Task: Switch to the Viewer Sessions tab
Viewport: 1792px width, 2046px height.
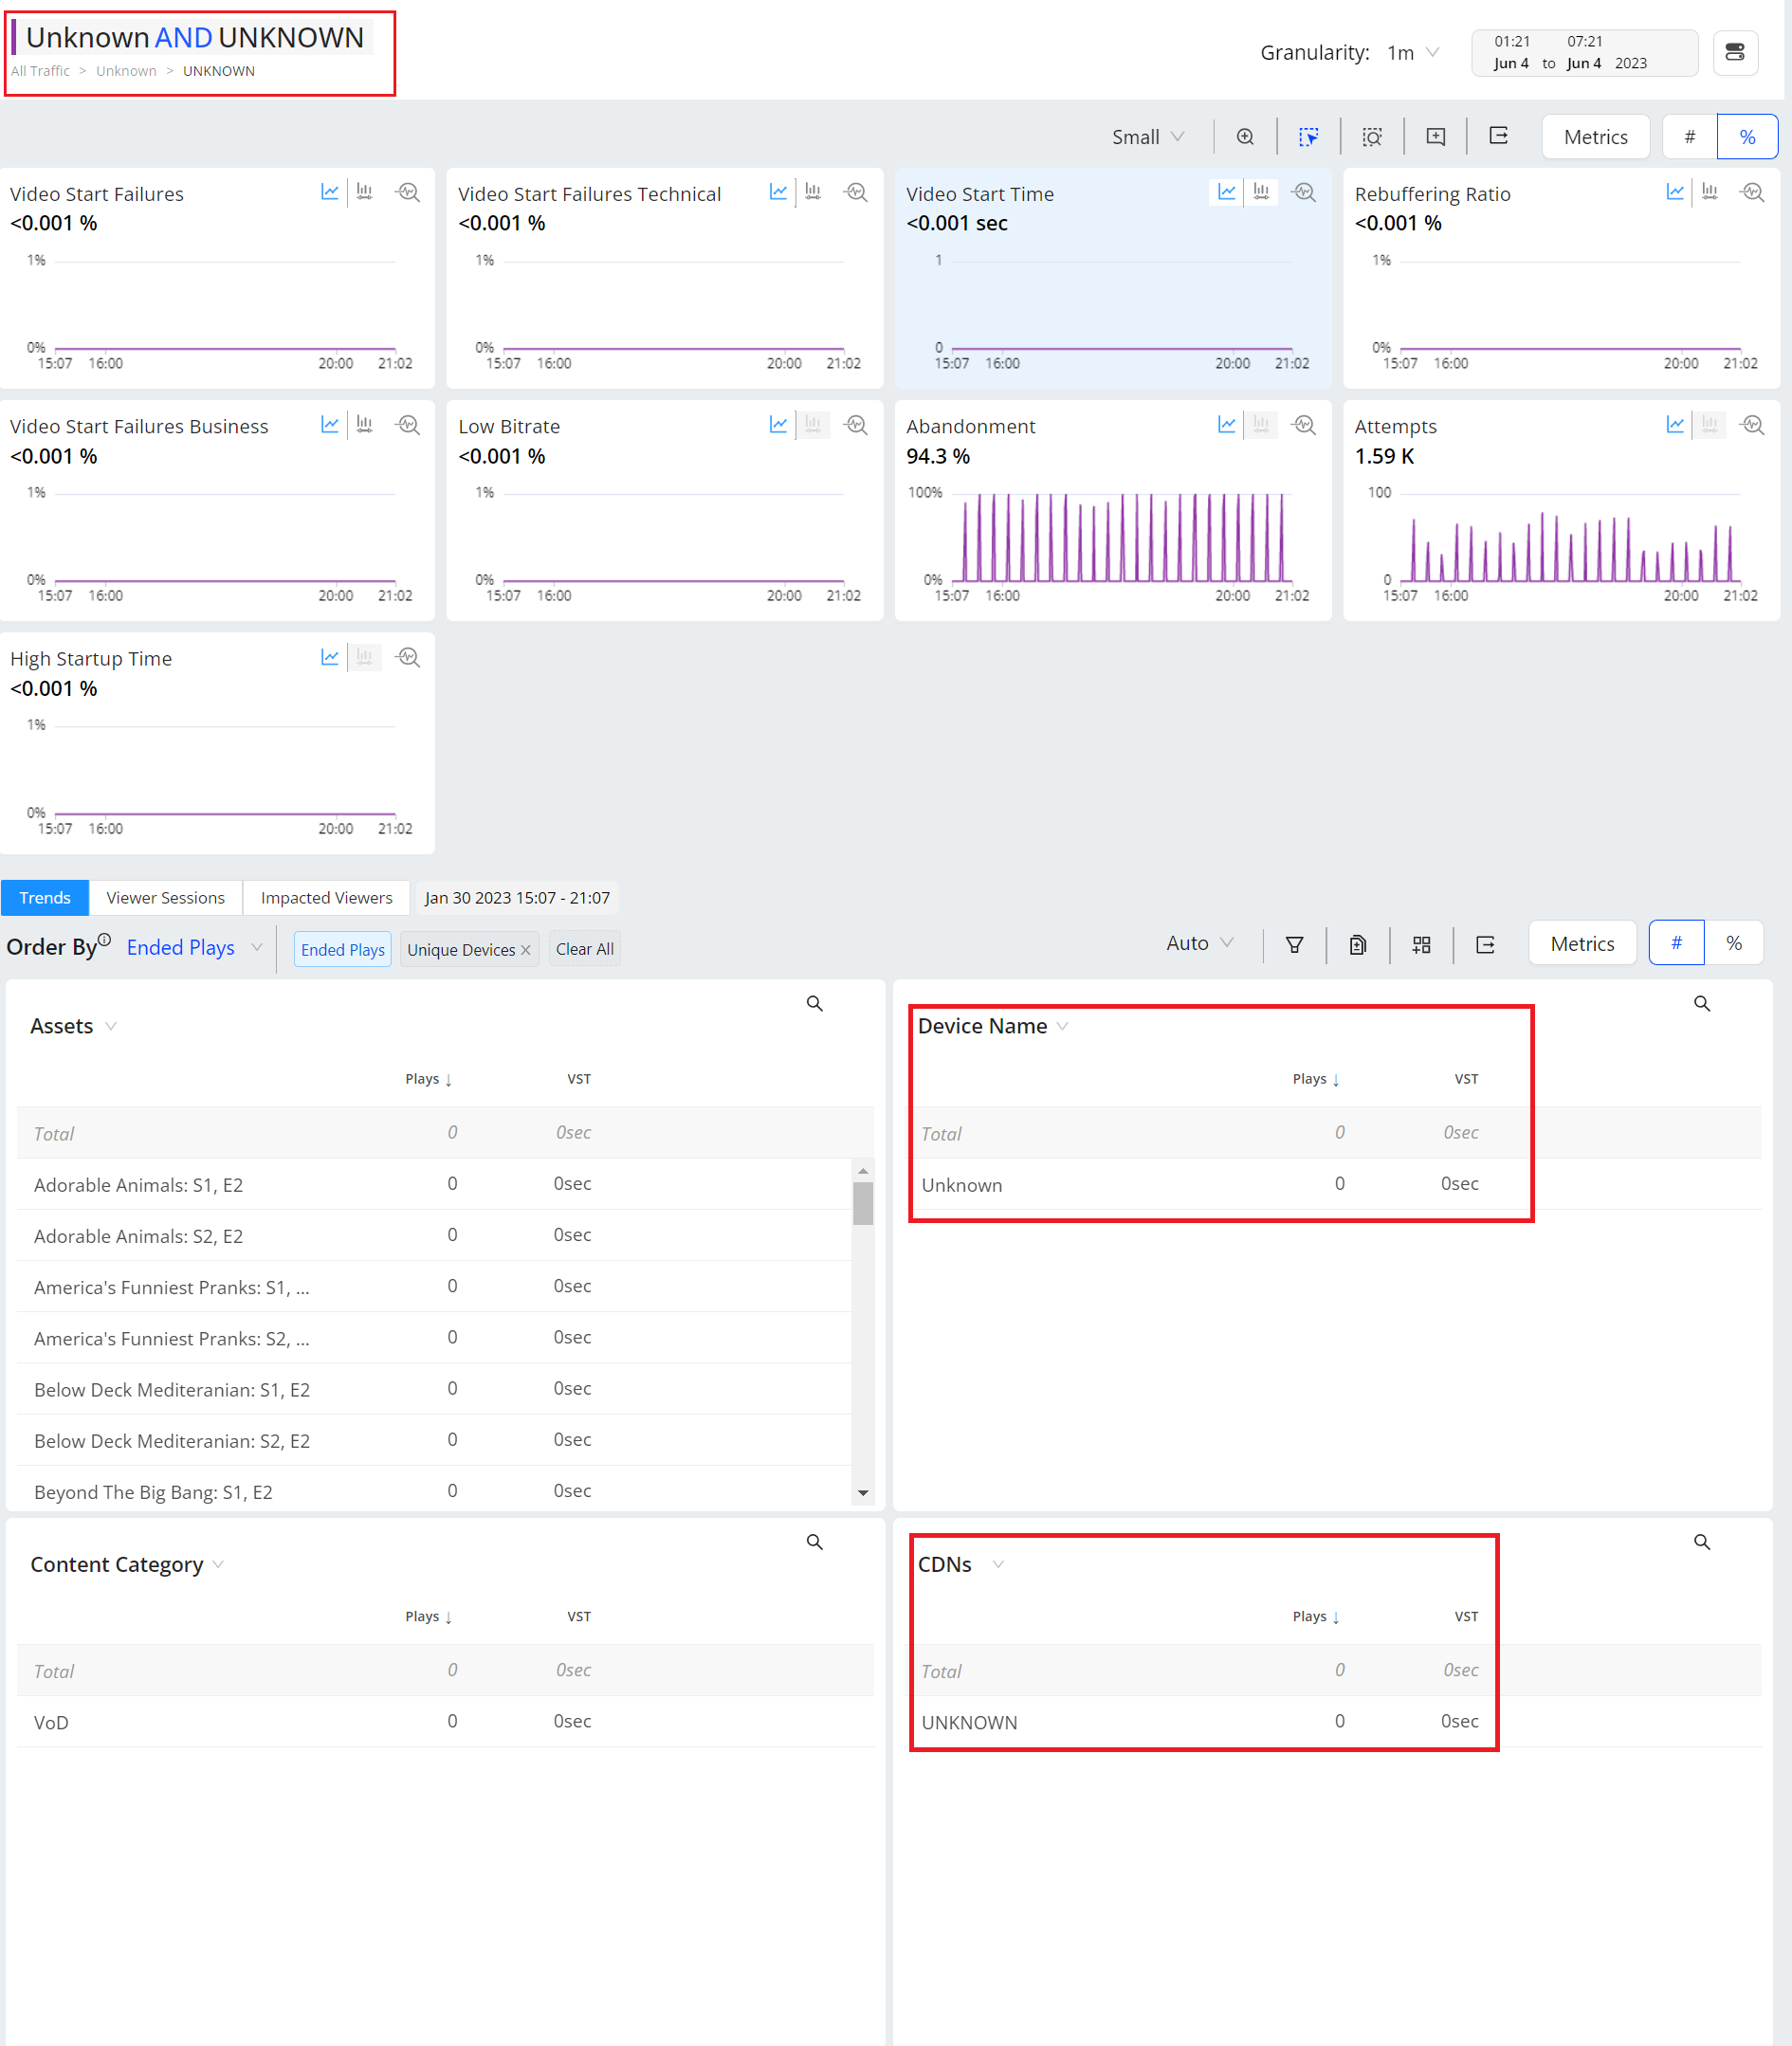Action: (x=165, y=897)
